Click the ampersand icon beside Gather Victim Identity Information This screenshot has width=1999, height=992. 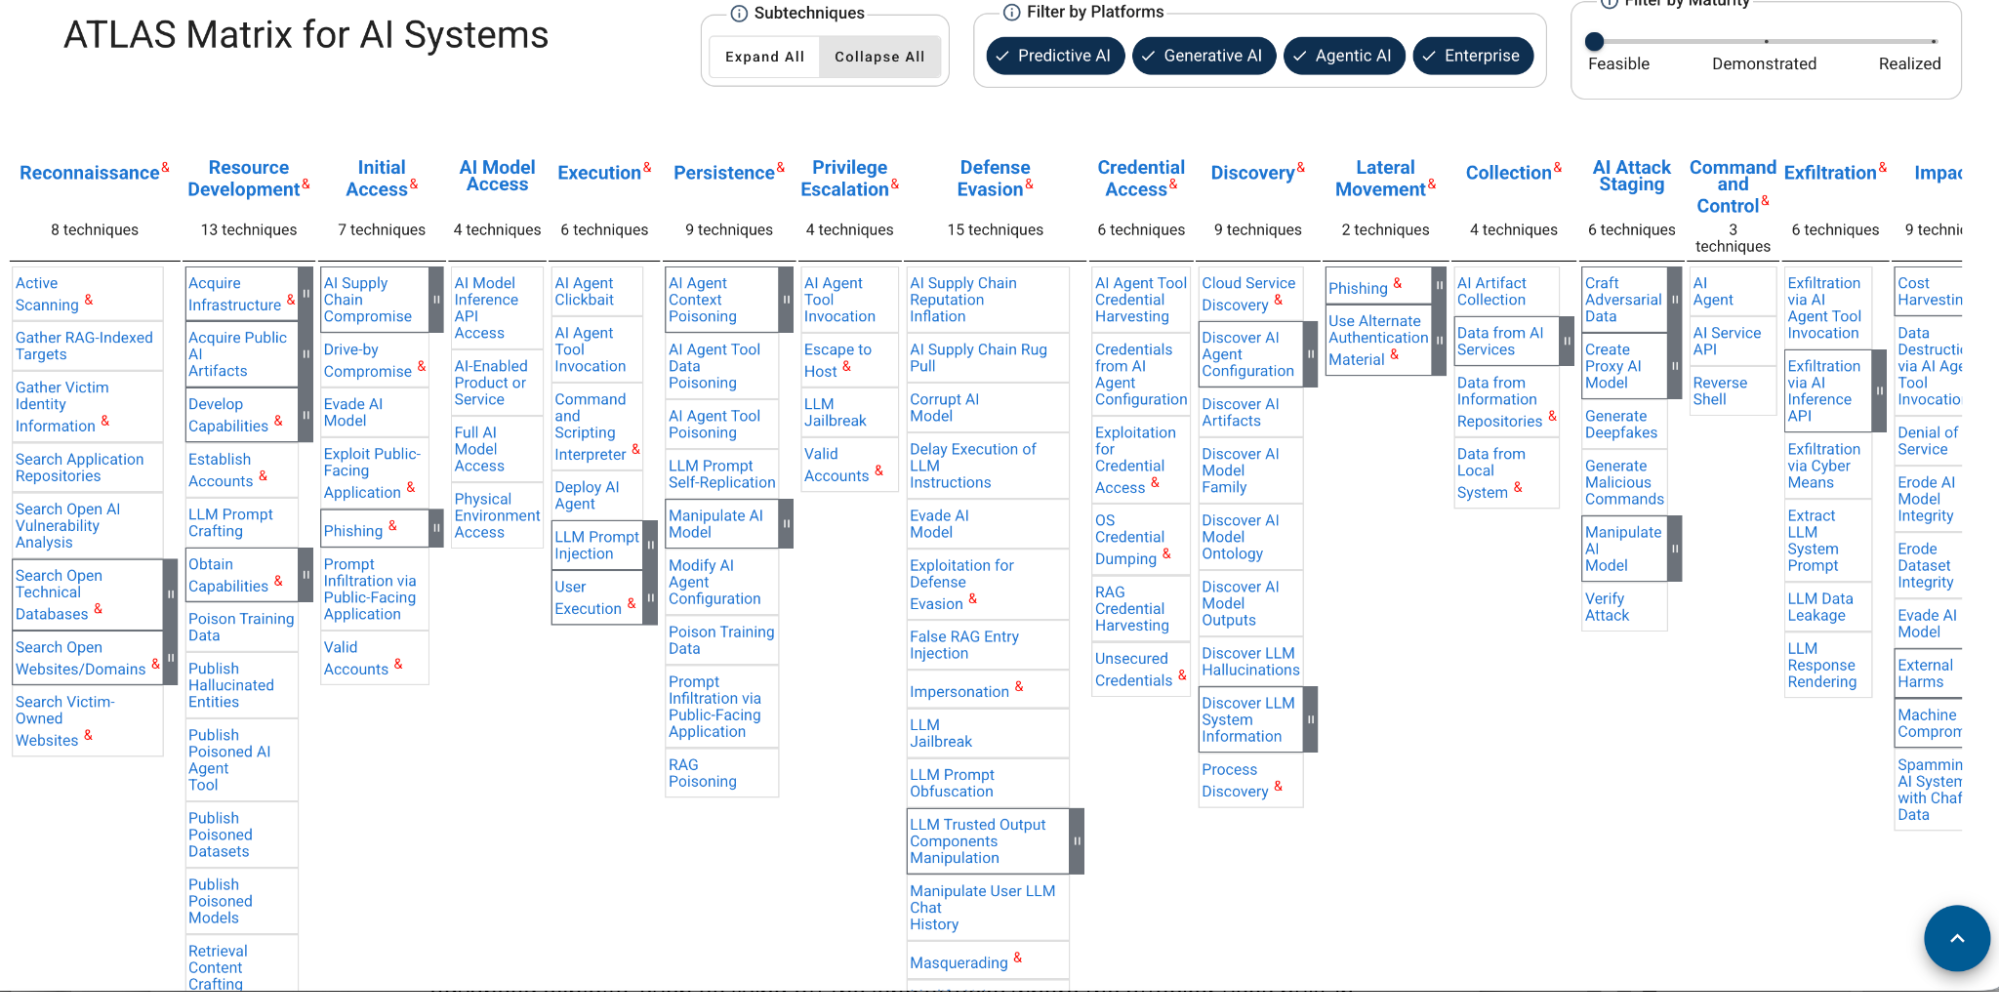(x=105, y=421)
